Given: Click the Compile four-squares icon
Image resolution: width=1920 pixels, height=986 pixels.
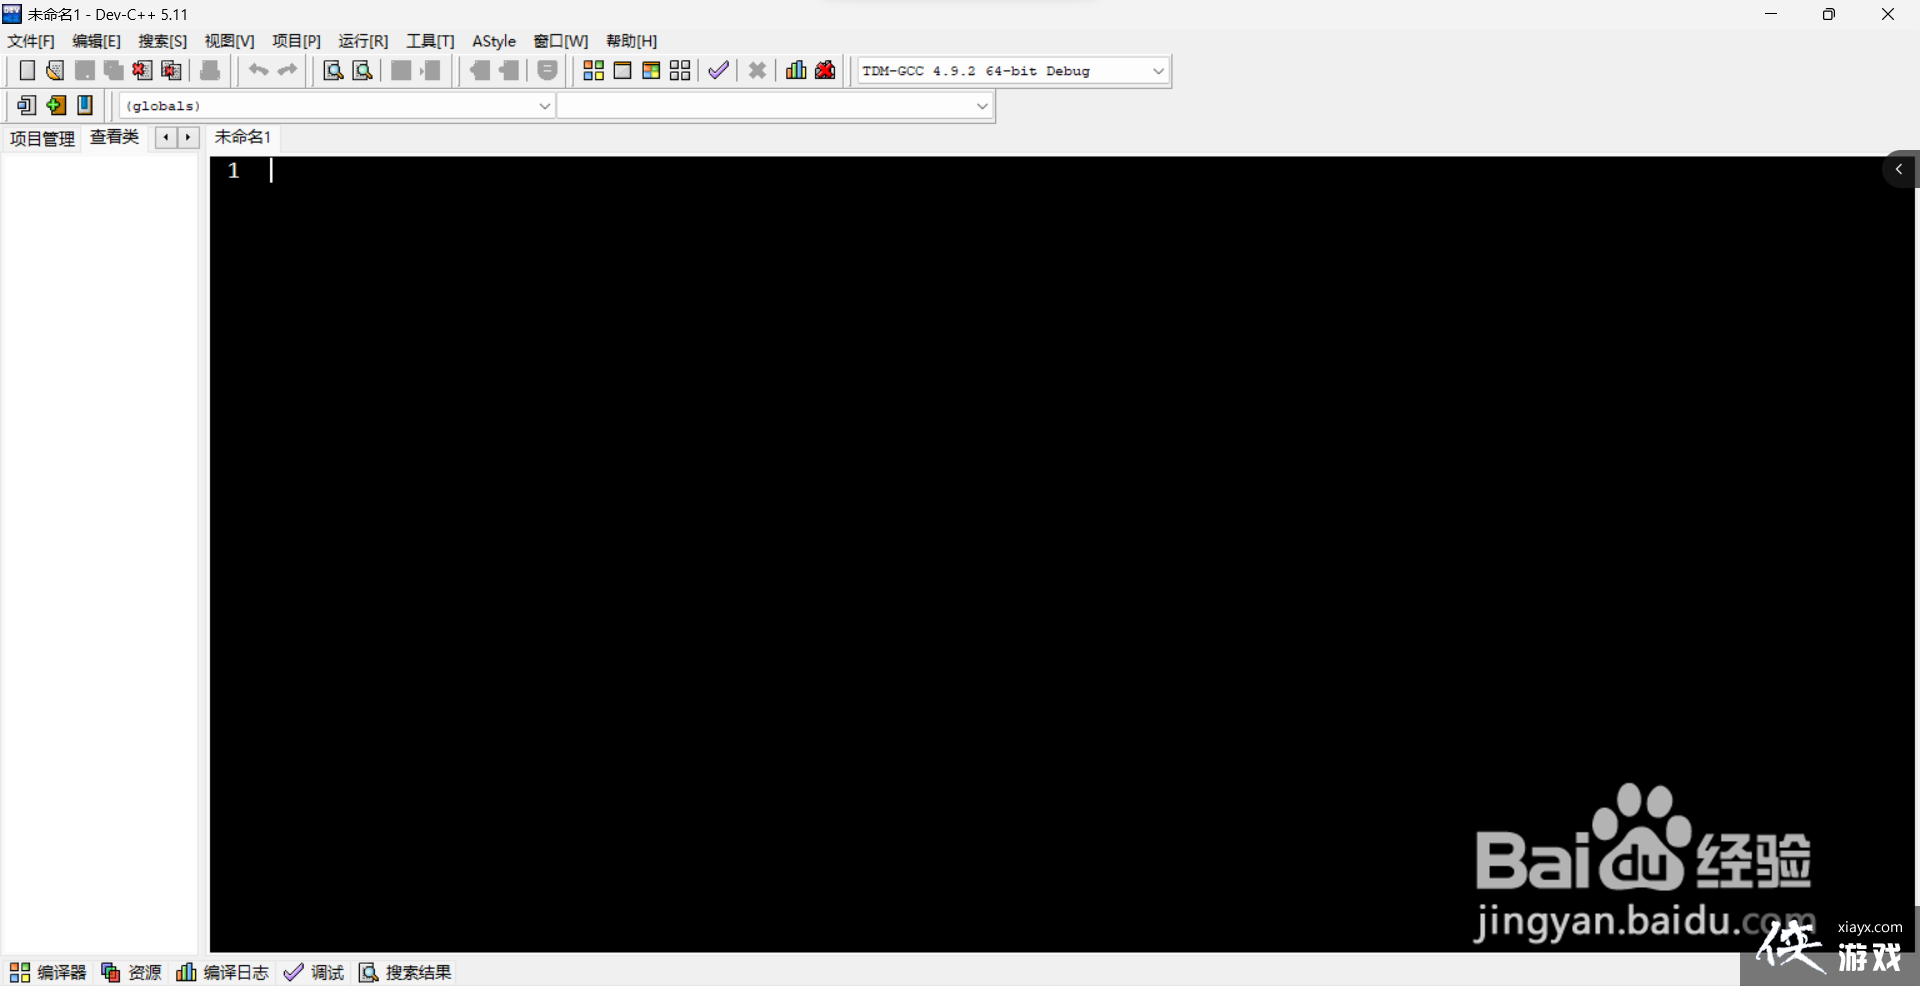Looking at the screenshot, I should [x=593, y=70].
